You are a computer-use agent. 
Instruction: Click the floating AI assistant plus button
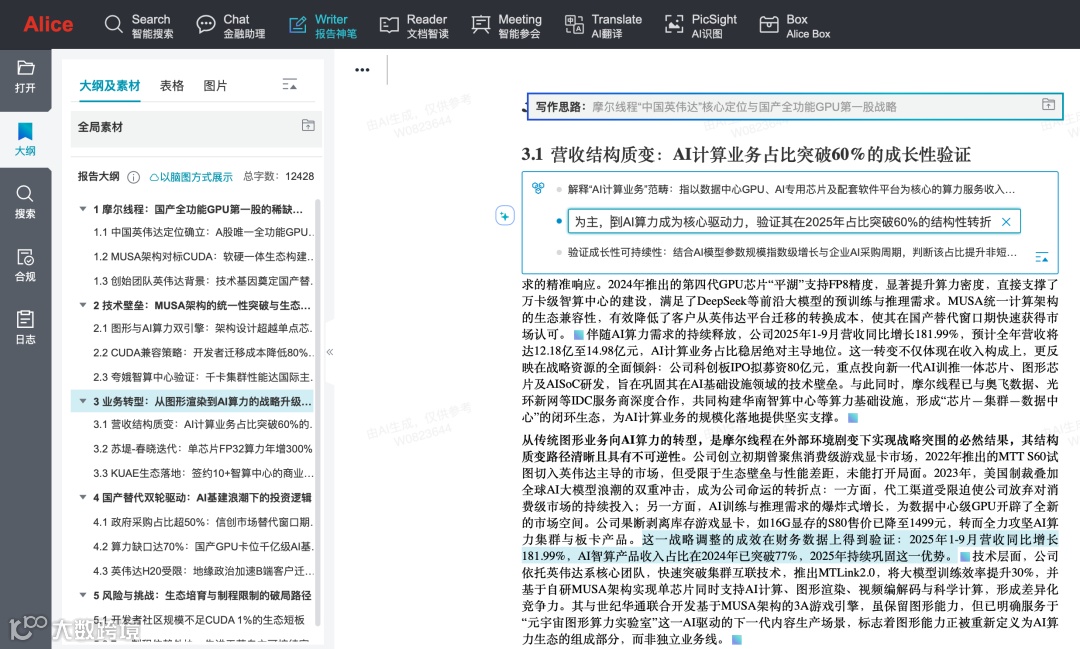(504, 215)
